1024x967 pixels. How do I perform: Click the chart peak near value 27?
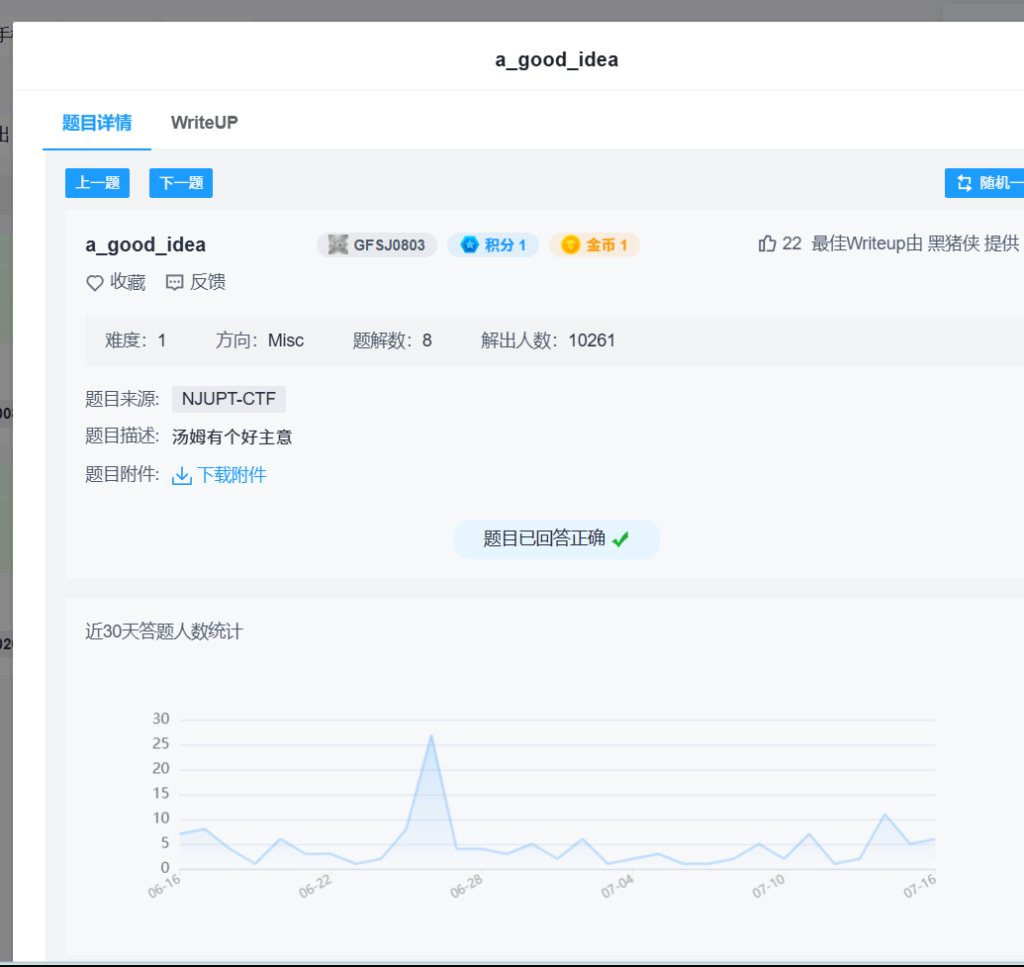coord(431,736)
